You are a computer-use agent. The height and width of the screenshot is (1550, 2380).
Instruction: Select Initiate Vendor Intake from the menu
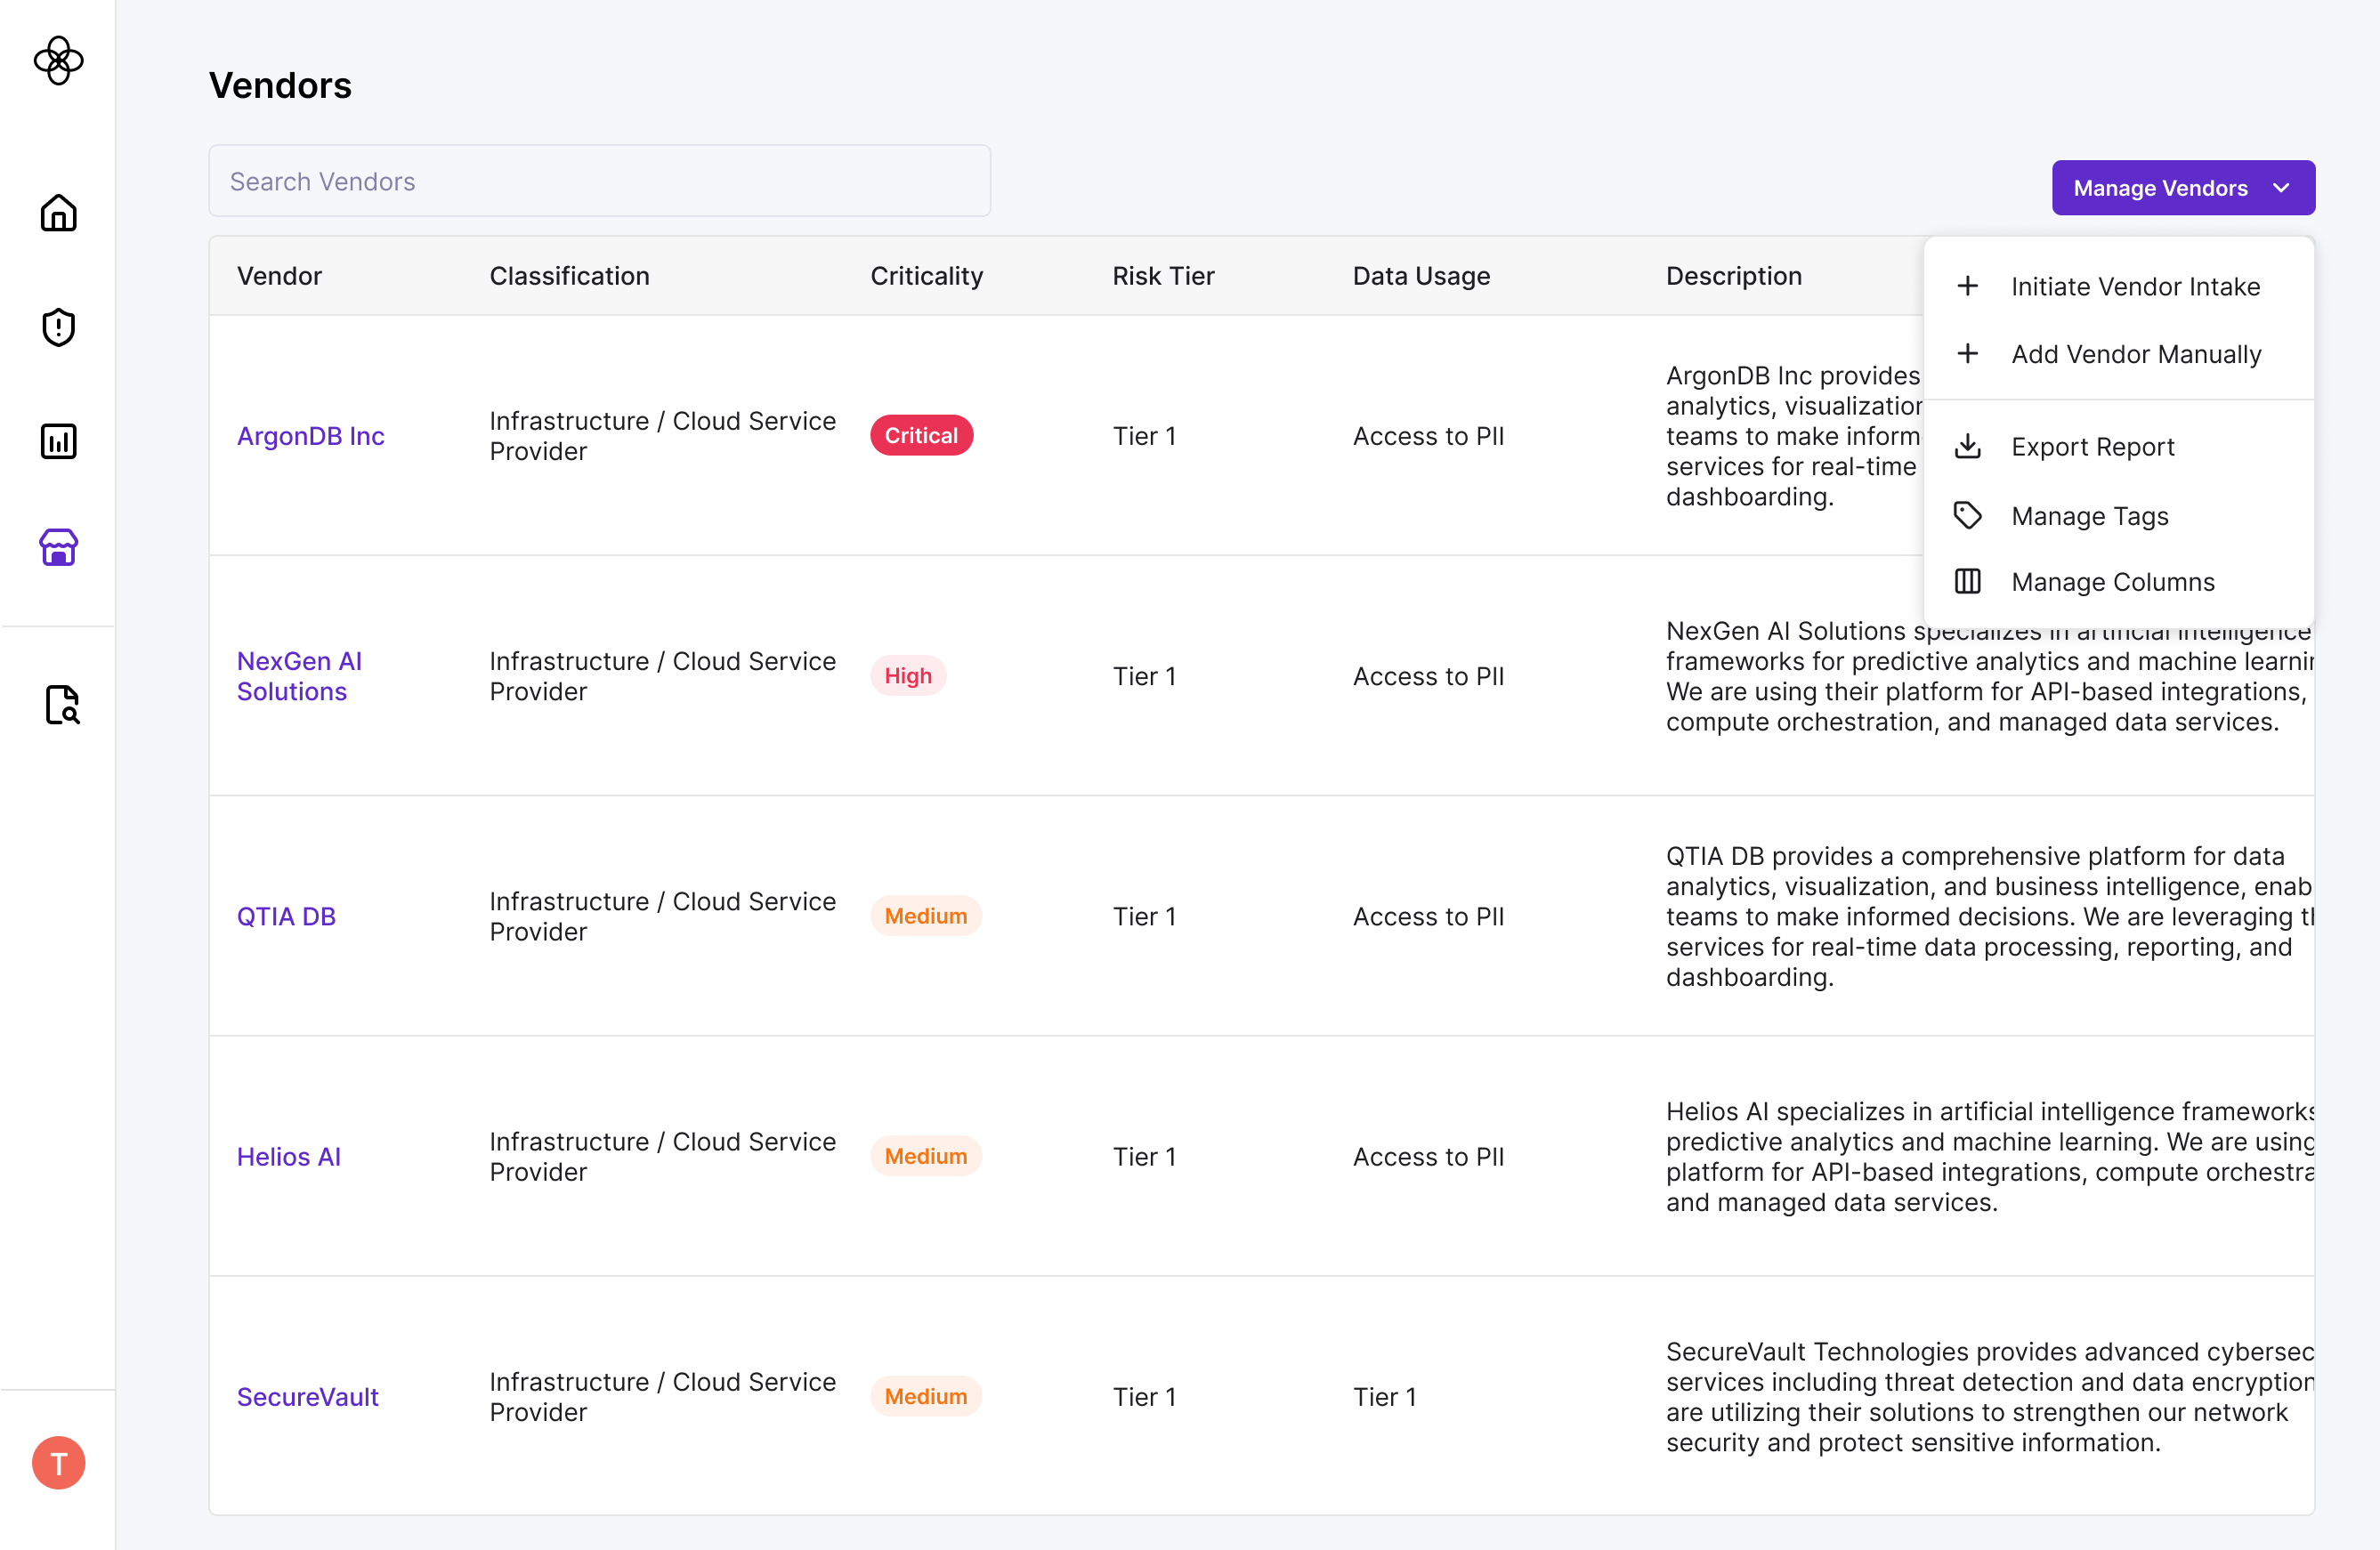pyautogui.click(x=2135, y=286)
